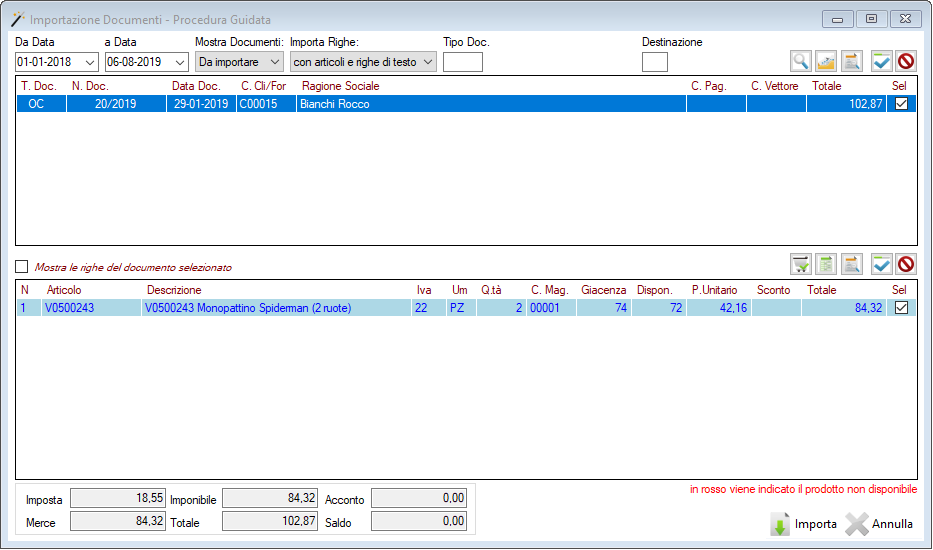
Task: Open the 'Da Data' date dropdown
Action: tap(91, 62)
